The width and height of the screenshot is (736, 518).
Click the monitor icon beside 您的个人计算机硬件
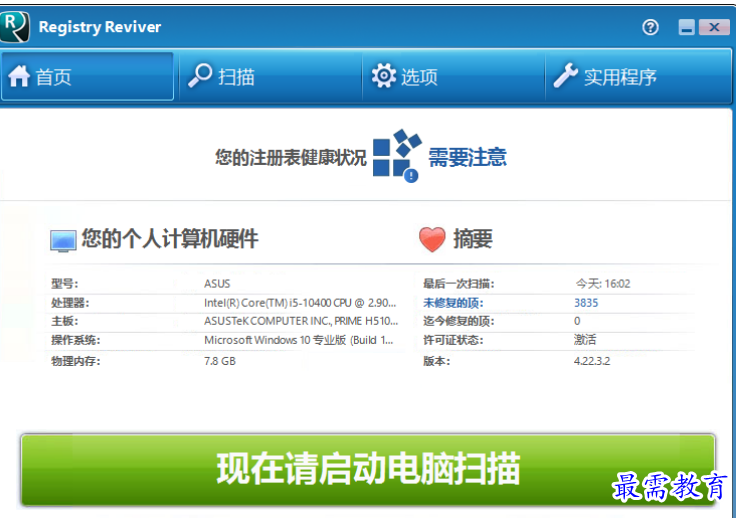pyautogui.click(x=63, y=241)
